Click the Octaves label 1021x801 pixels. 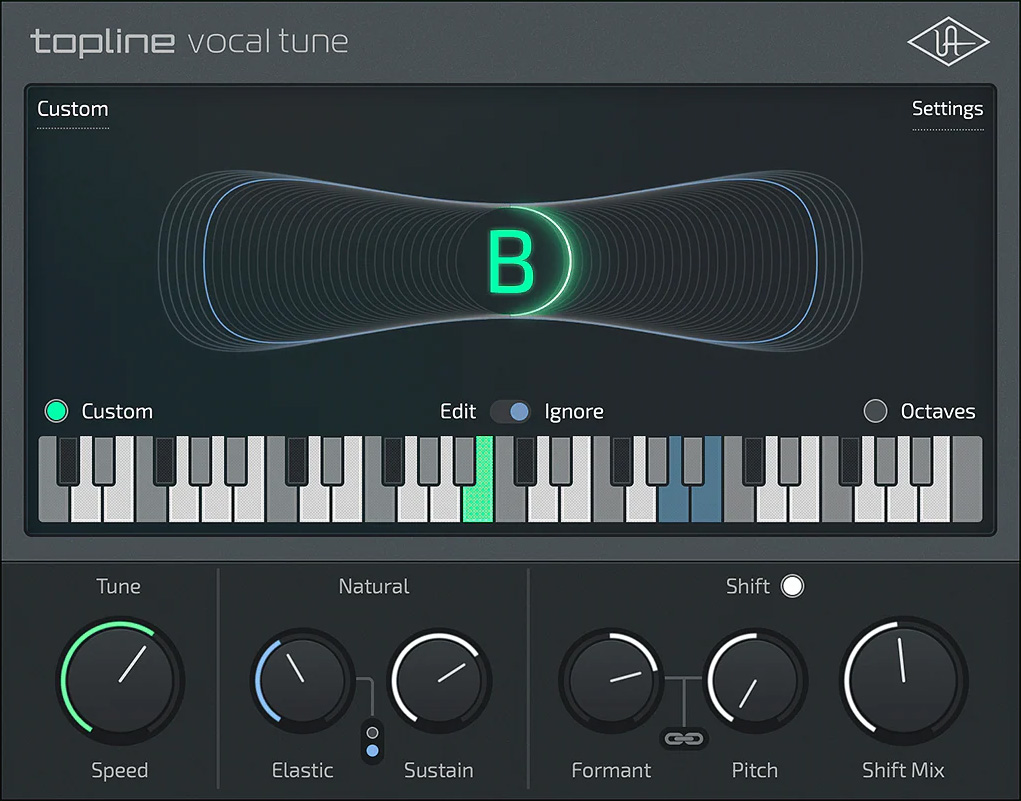point(938,411)
